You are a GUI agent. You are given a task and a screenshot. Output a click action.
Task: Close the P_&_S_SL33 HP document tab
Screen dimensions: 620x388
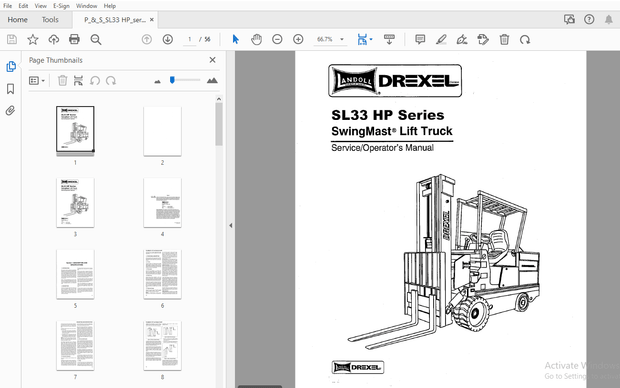[x=152, y=19]
